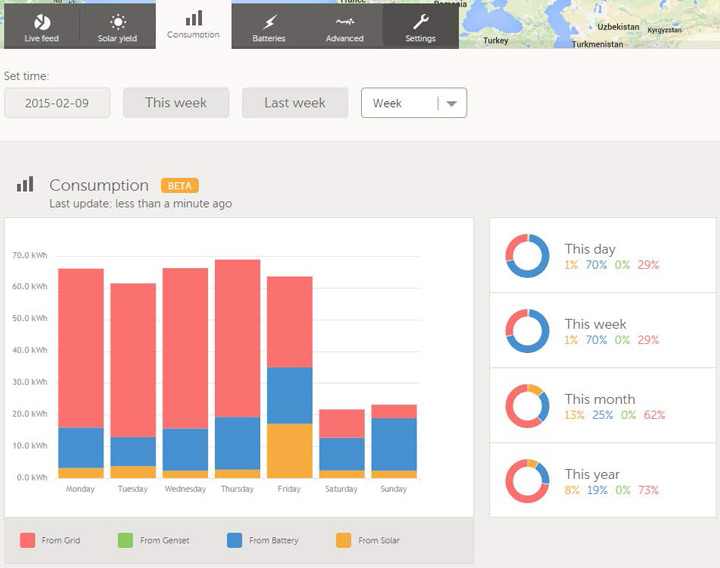
Task: Open the Settings tab
Action: (x=420, y=26)
